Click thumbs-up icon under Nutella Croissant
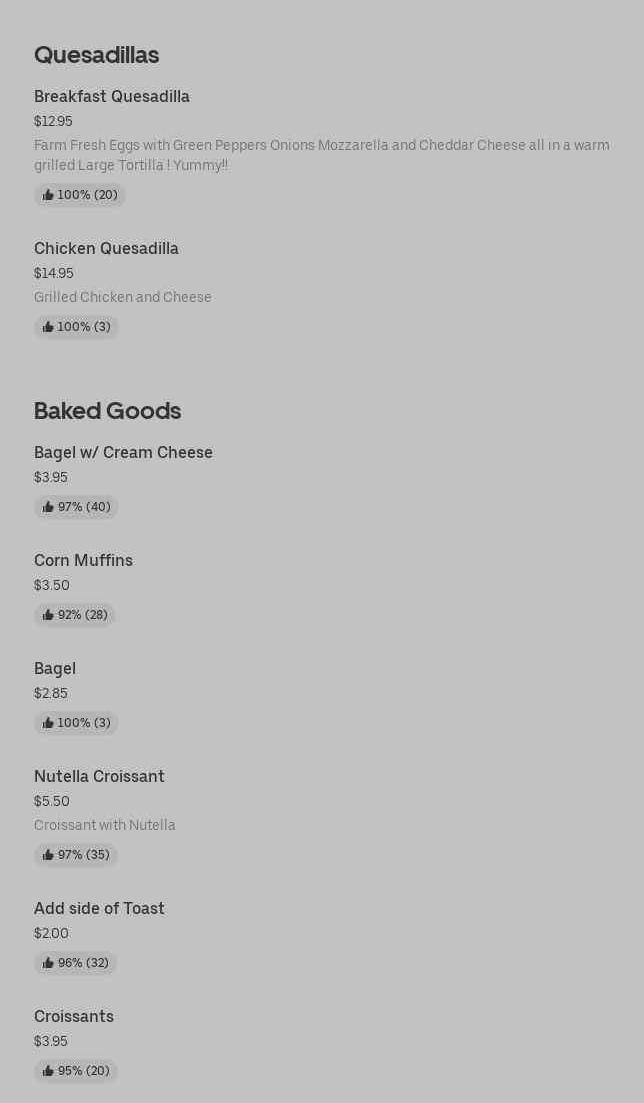Image resolution: width=644 pixels, height=1103 pixels. pyautogui.click(x=48, y=855)
